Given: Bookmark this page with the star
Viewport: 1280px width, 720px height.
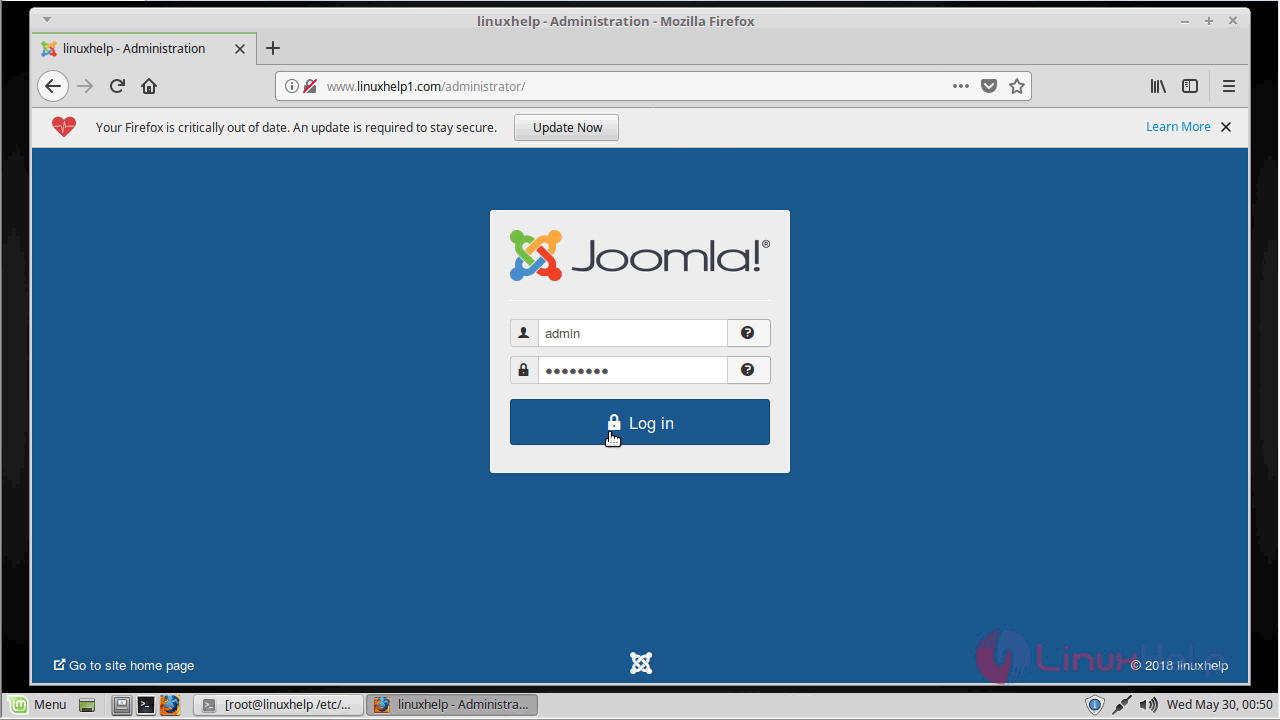Looking at the screenshot, I should [1017, 86].
